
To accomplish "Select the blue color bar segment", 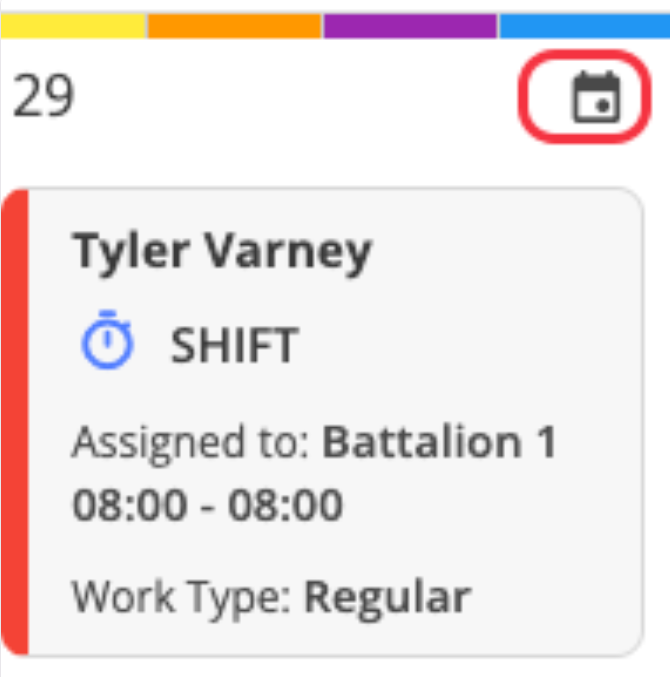I will tap(585, 26).
